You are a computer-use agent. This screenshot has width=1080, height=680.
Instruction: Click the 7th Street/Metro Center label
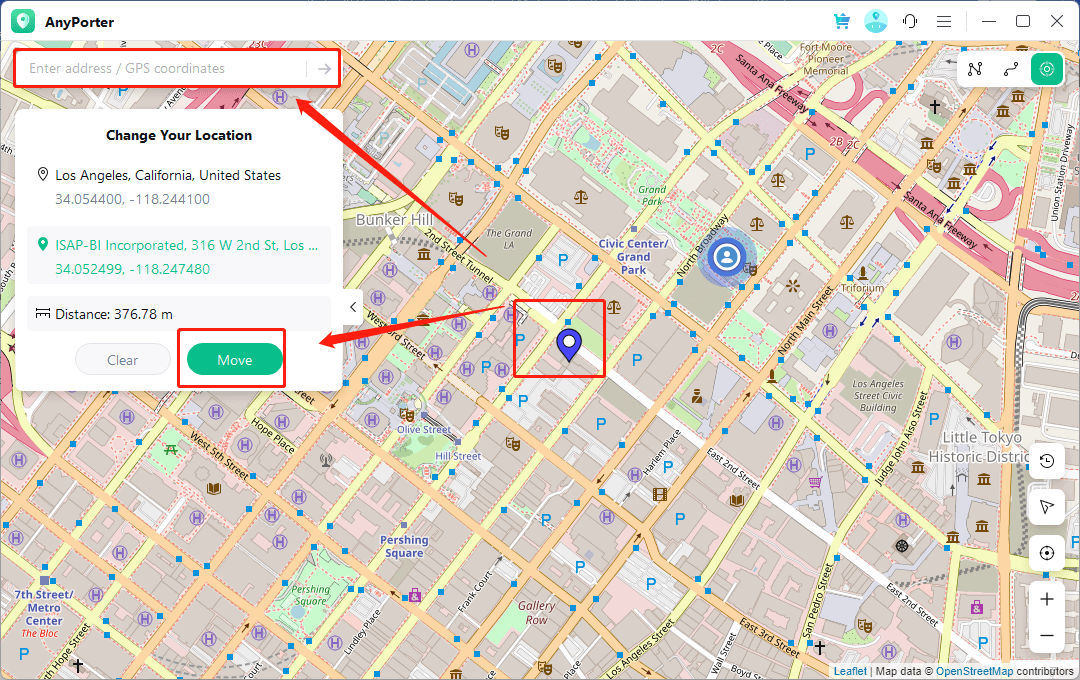[44, 607]
